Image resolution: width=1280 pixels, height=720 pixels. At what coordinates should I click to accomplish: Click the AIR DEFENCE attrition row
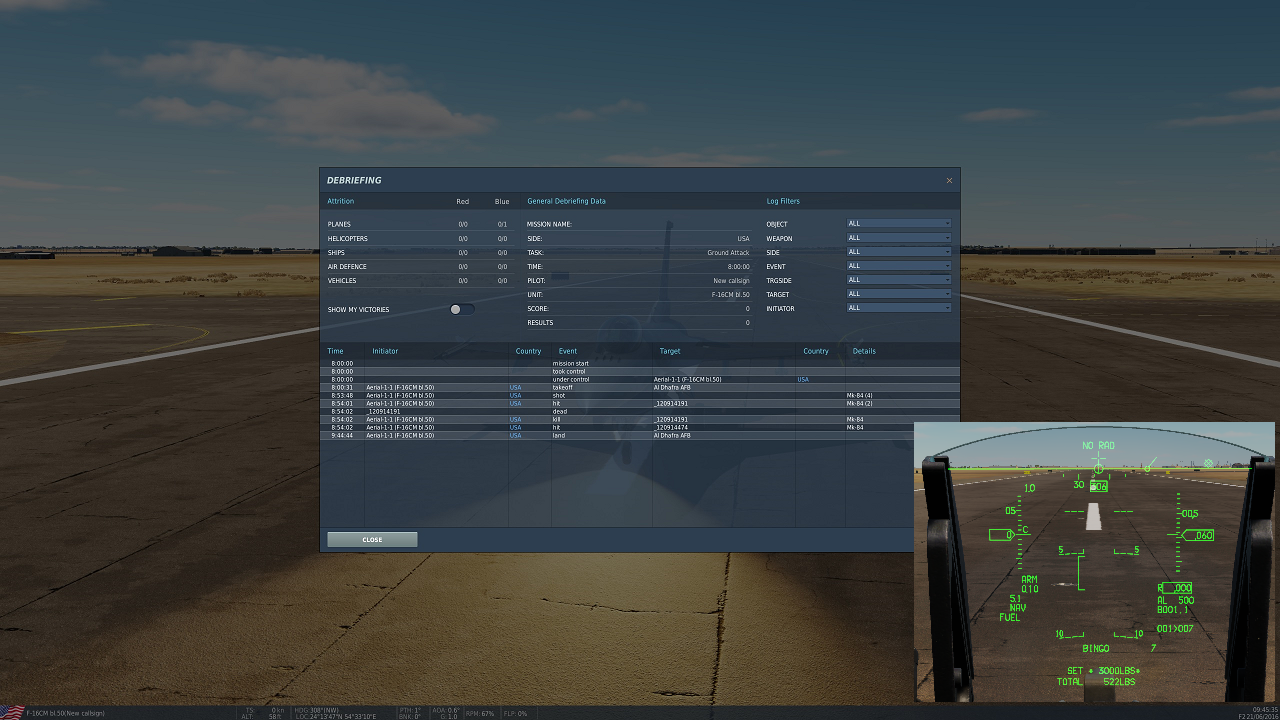(x=418, y=266)
